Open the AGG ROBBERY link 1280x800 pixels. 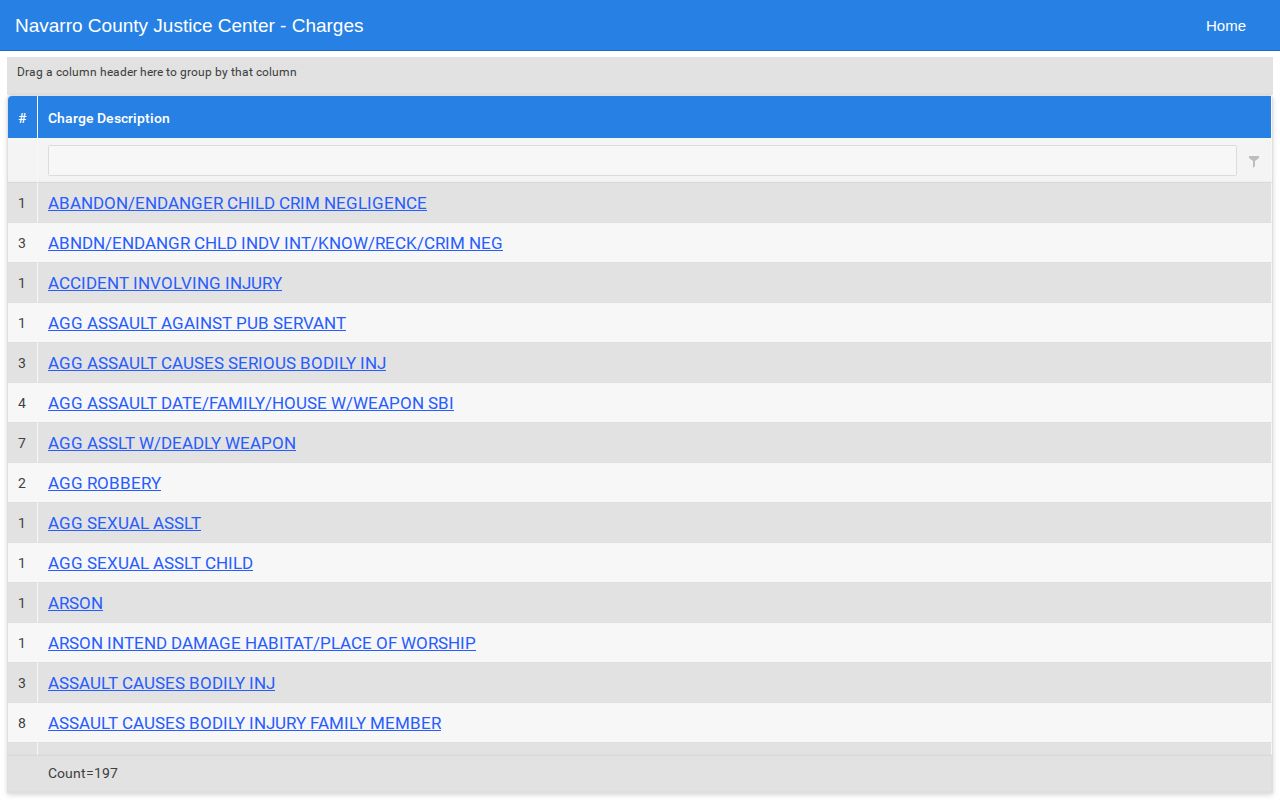pos(104,483)
